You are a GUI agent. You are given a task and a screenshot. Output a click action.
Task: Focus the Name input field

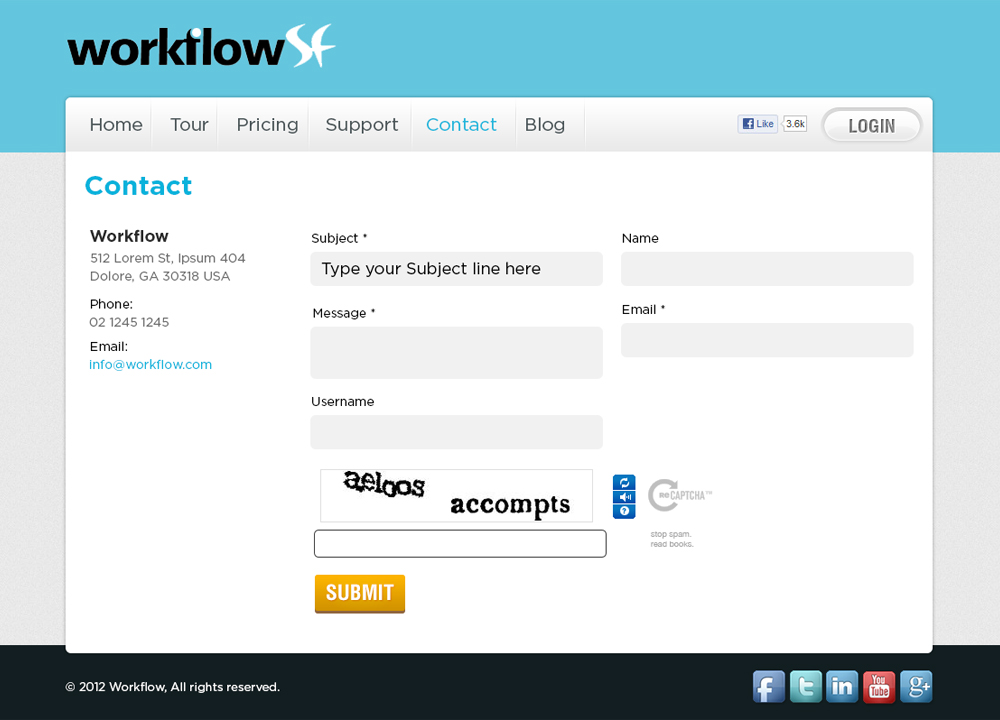click(x=767, y=268)
